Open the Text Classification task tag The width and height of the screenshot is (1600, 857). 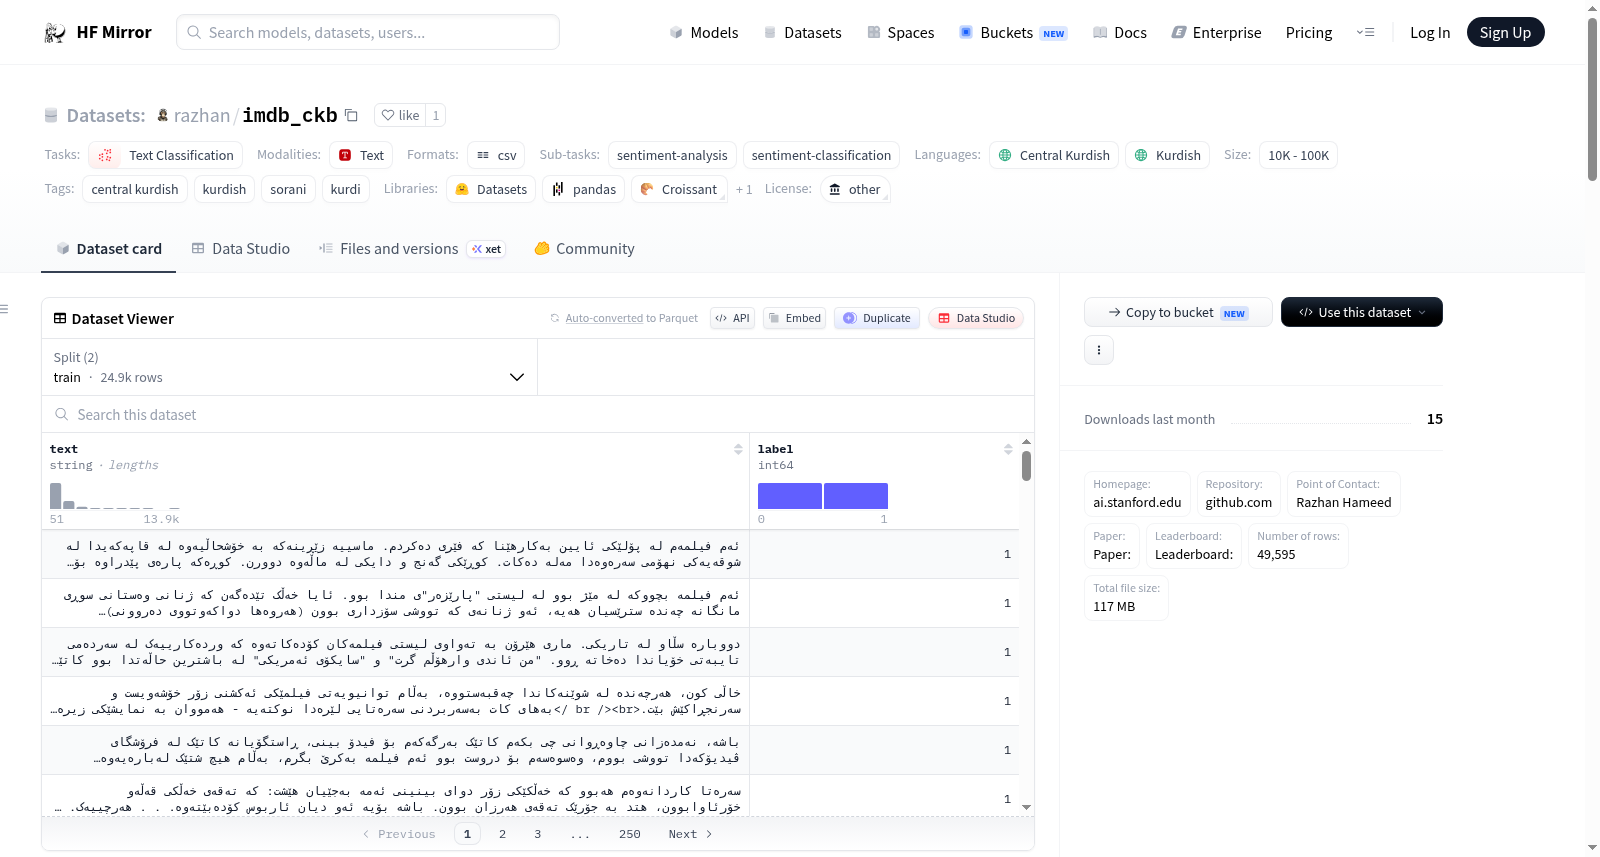166,155
